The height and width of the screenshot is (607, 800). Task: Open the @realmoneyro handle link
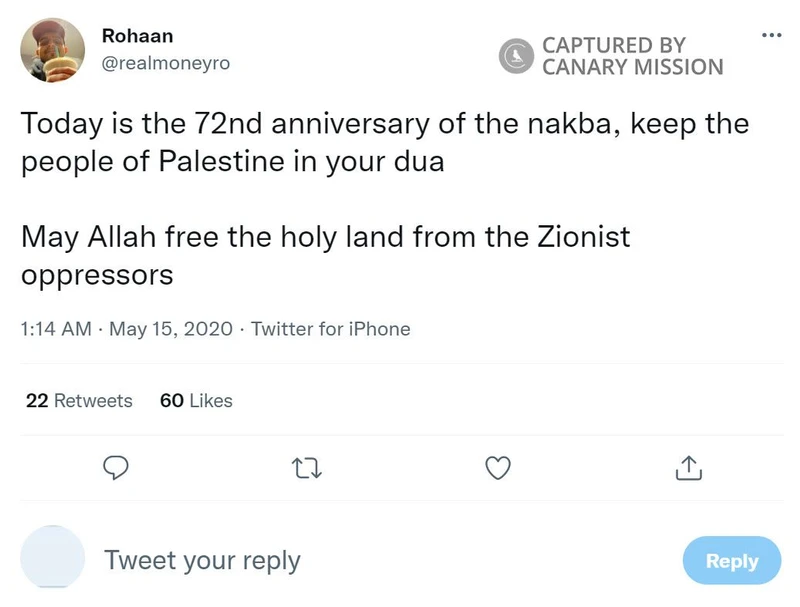166,63
